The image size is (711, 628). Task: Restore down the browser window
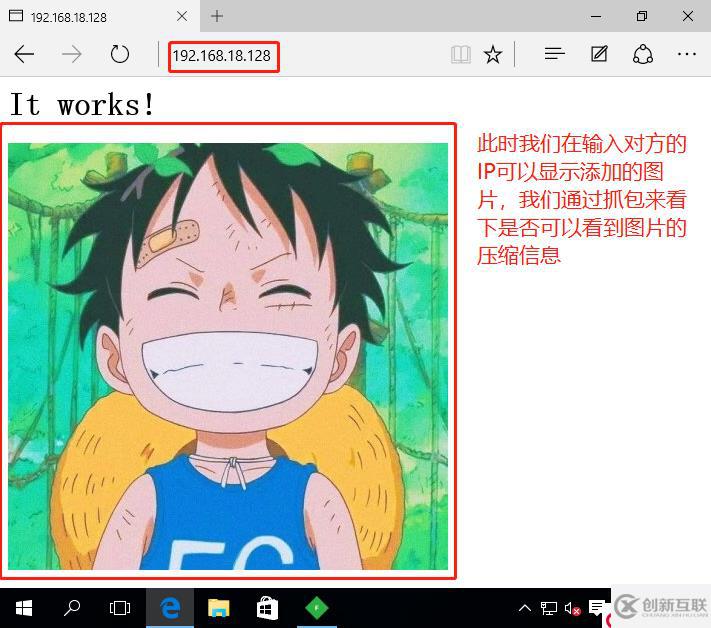pos(642,16)
